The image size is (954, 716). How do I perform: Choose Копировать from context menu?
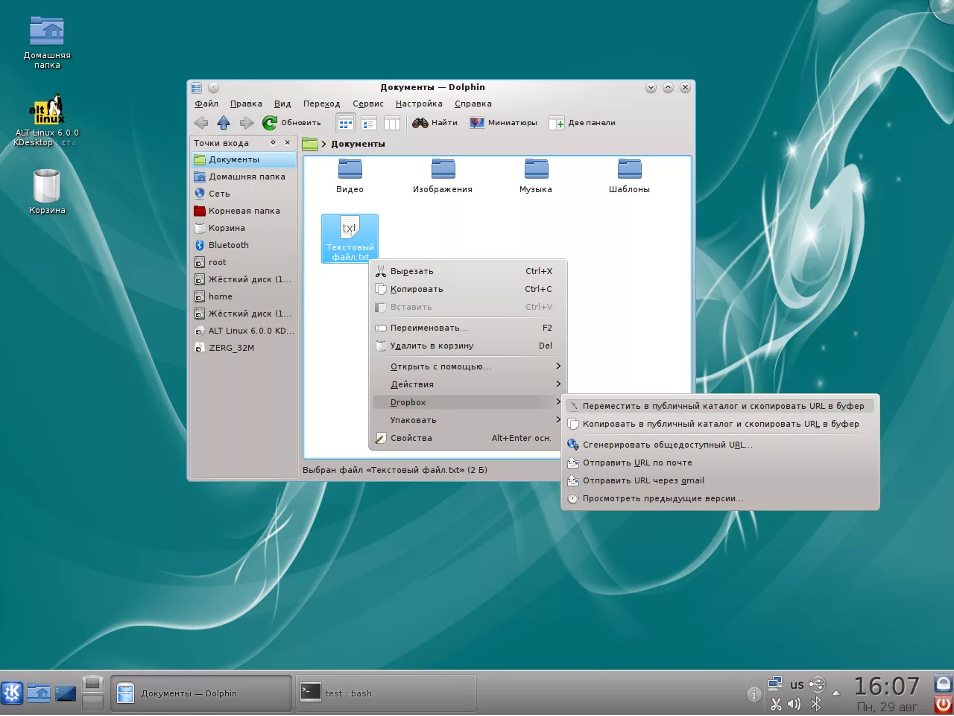point(467,289)
